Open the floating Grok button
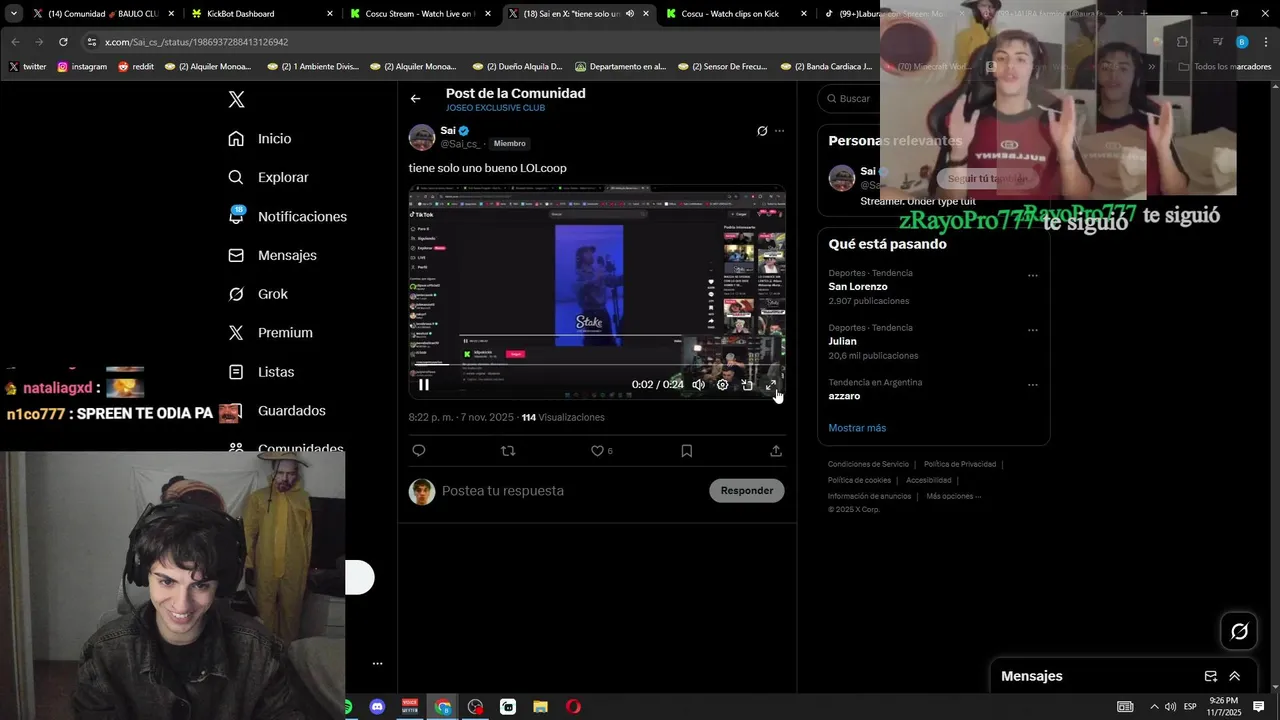Image resolution: width=1280 pixels, height=720 pixels. coord(1239,631)
